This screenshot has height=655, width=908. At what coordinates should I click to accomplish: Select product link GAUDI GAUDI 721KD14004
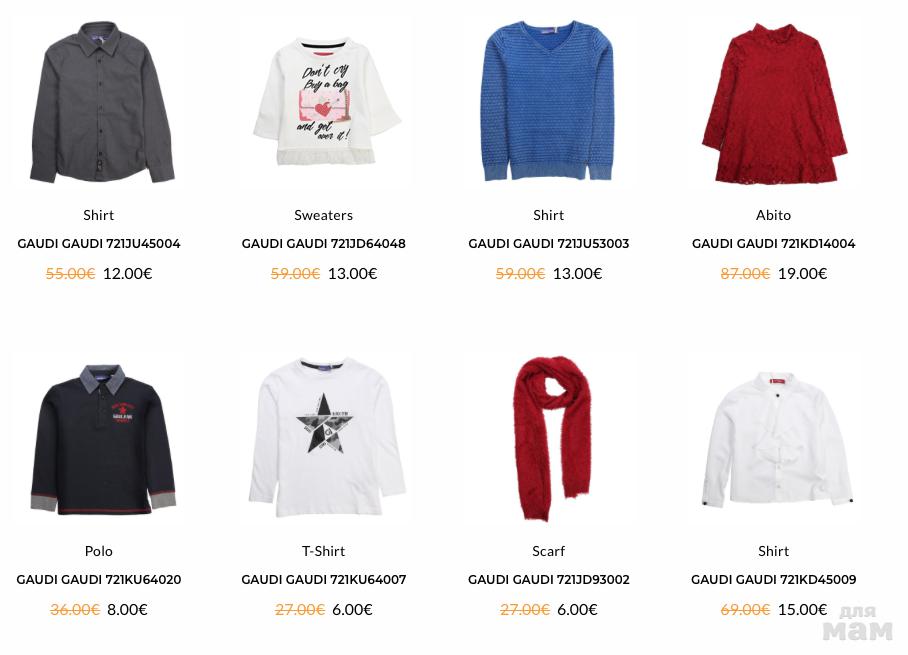pos(774,244)
